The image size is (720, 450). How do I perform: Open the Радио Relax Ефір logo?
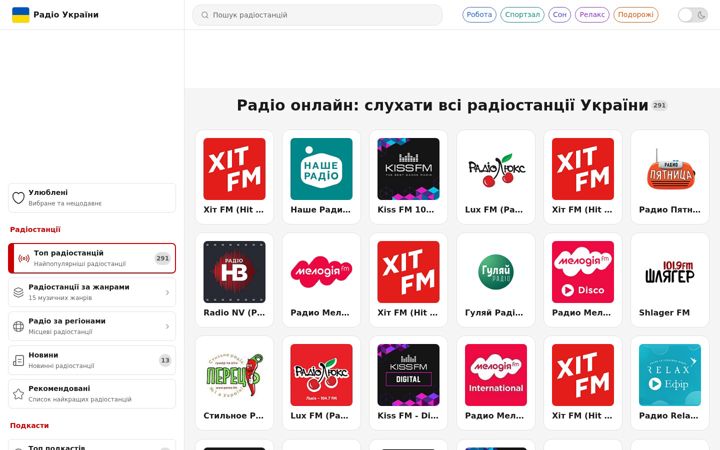click(x=670, y=375)
